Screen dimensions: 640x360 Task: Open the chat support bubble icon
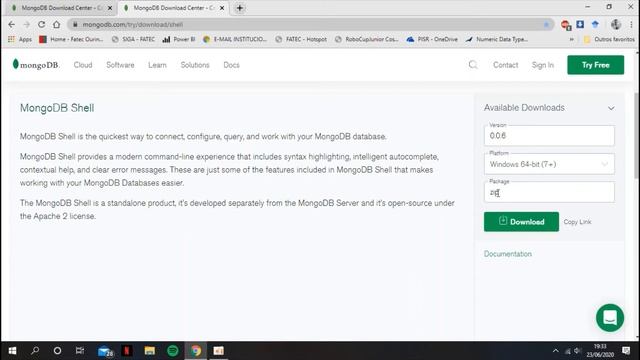point(610,318)
